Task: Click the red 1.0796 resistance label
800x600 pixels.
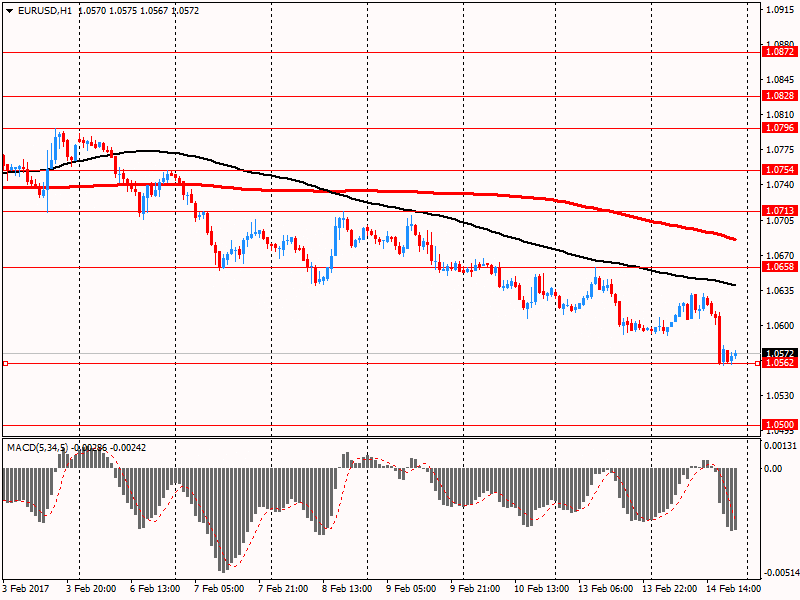Action: [779, 128]
